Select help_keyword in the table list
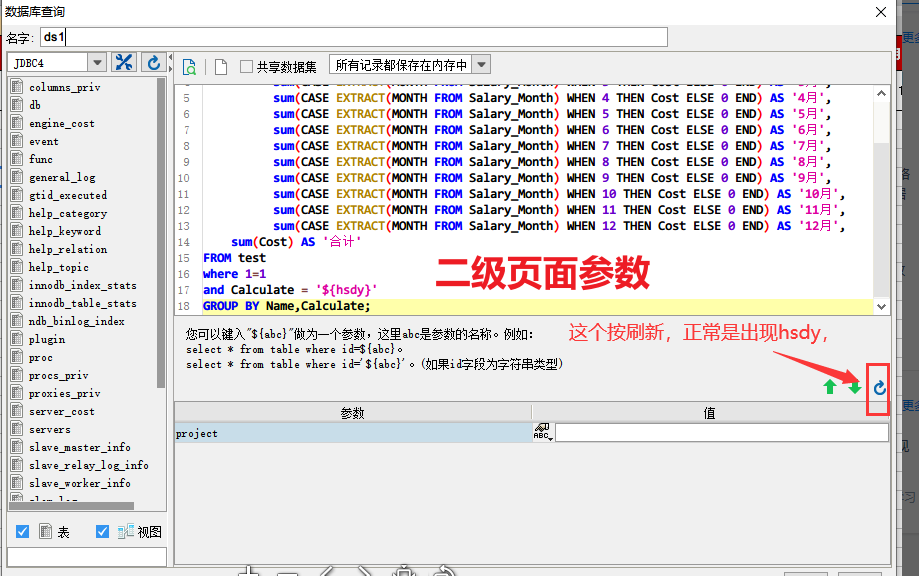The width and height of the screenshot is (919, 576). pyautogui.click(x=65, y=231)
